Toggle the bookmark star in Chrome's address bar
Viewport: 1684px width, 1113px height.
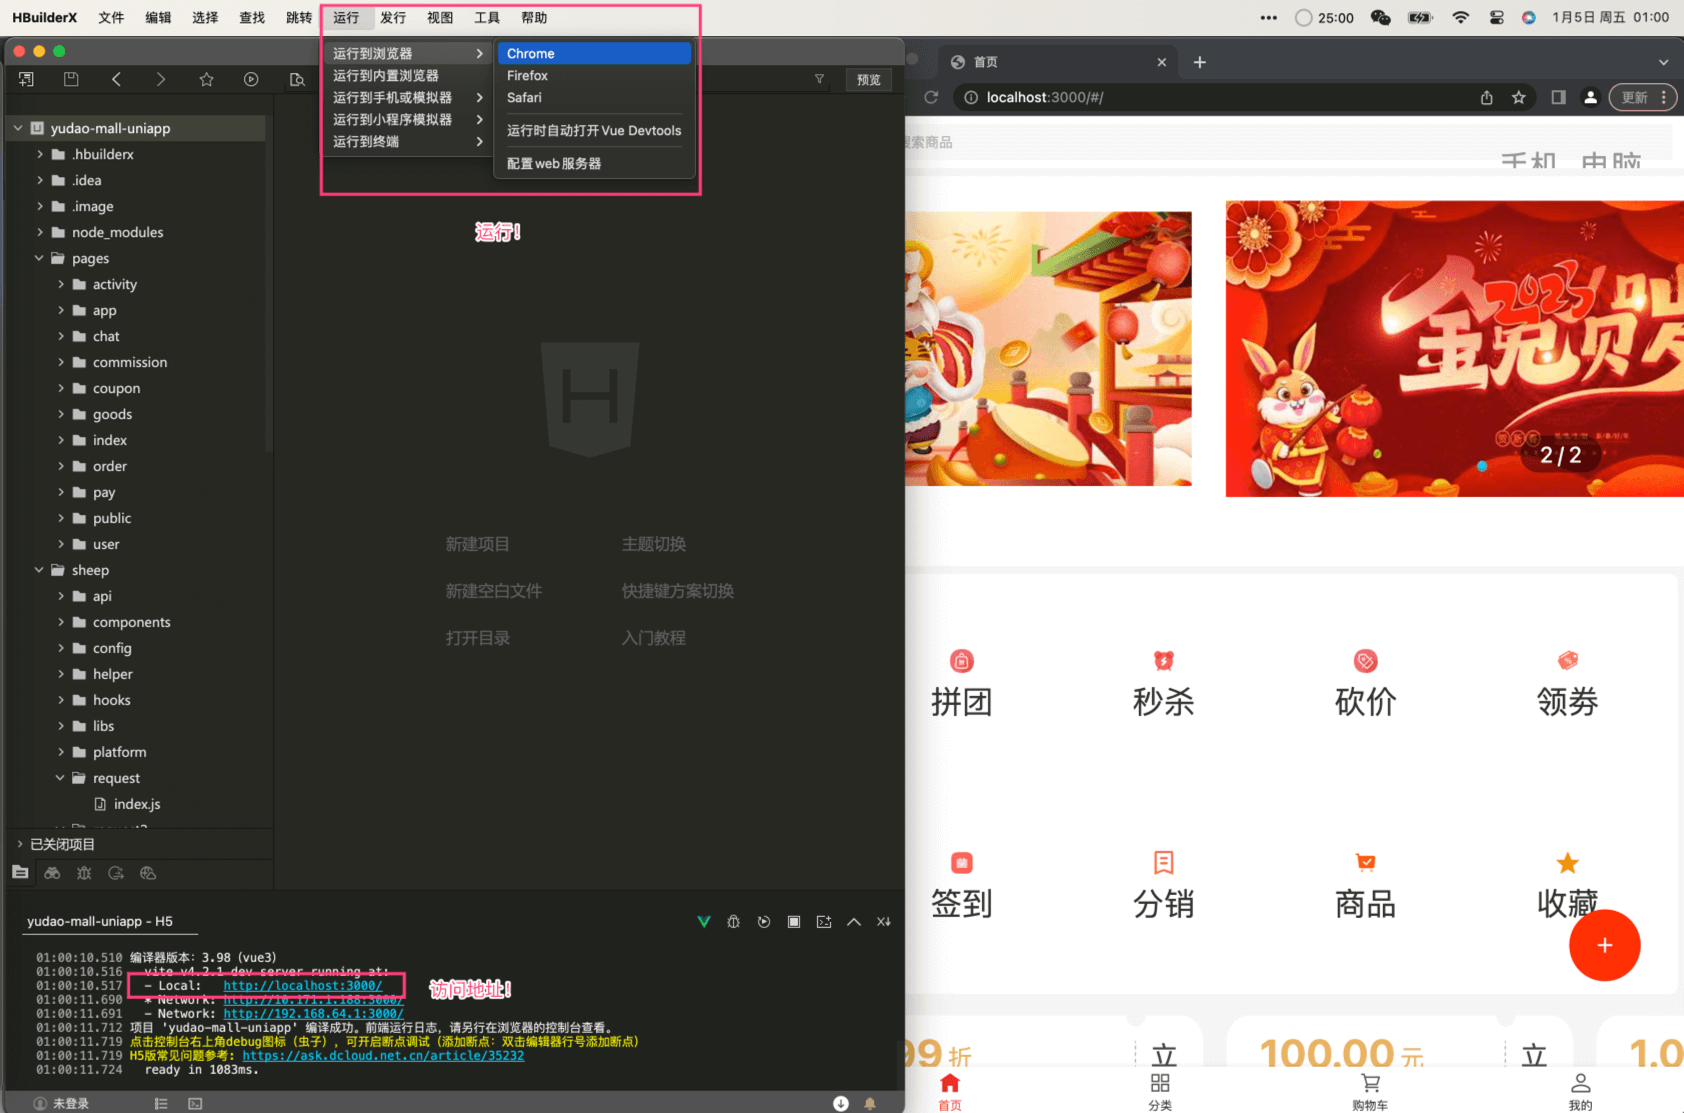point(1519,97)
